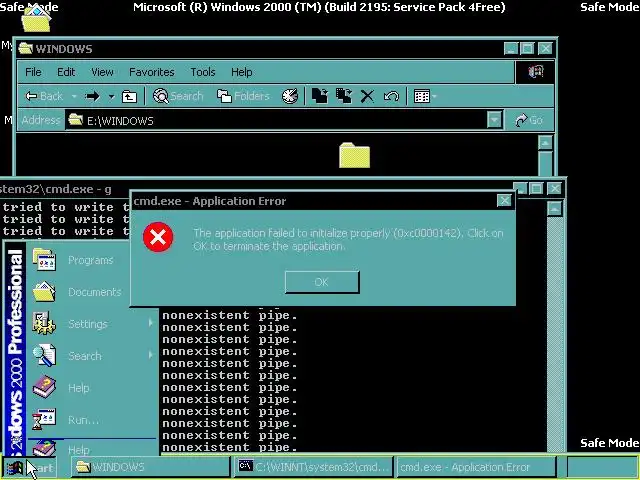Click the Move To toolbar icon

coord(320,96)
